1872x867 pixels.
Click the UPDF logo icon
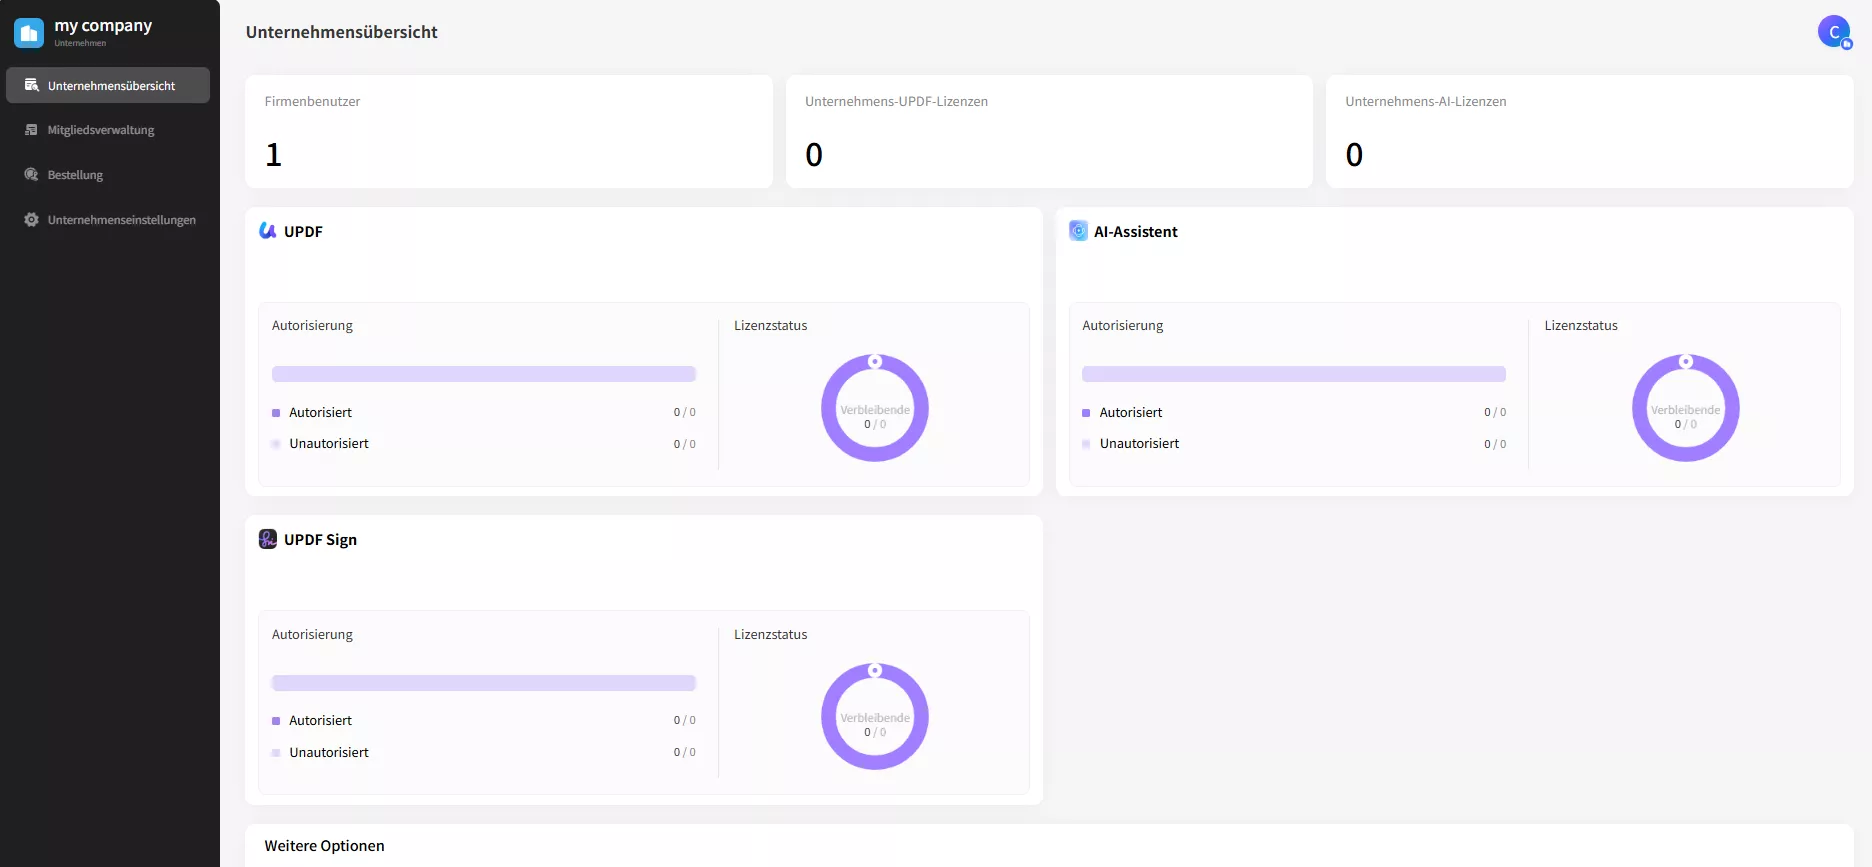268,231
